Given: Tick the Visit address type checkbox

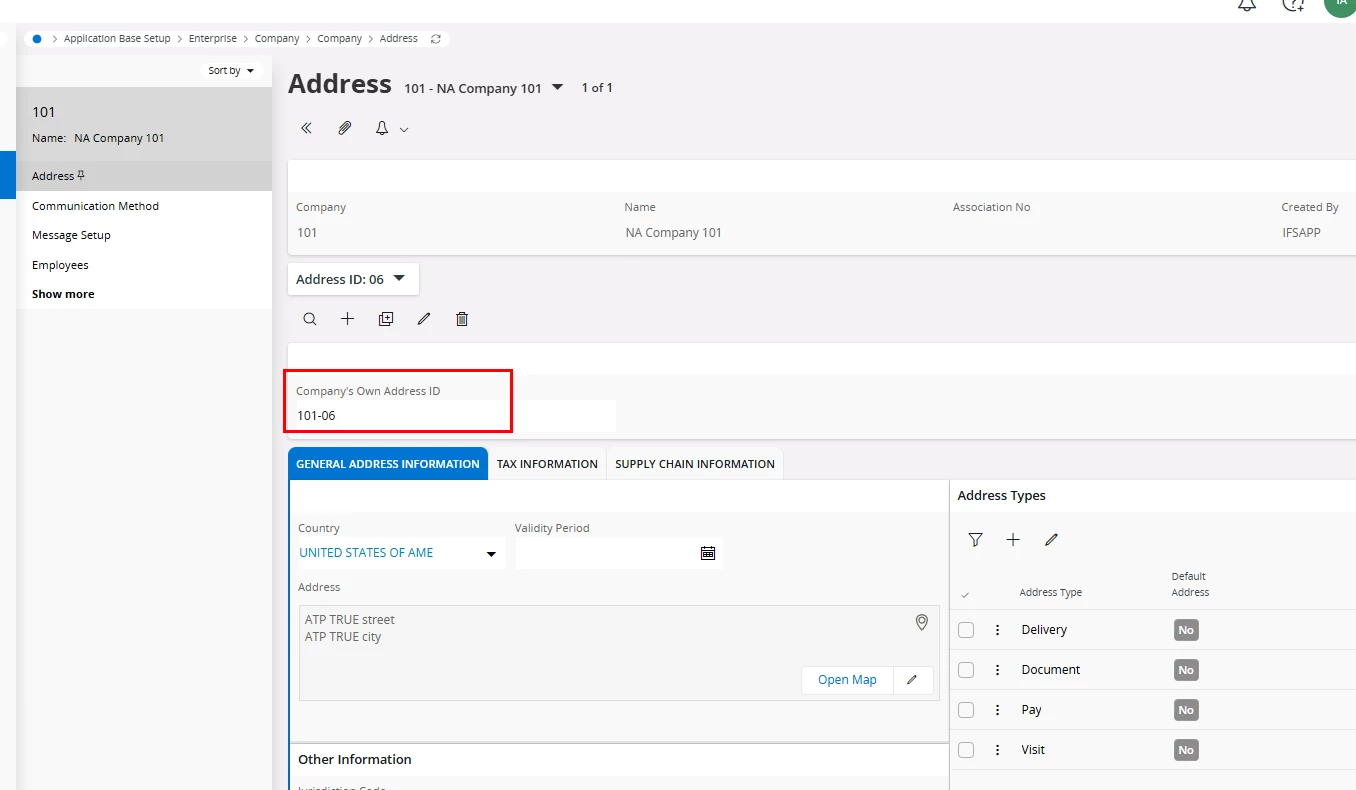Looking at the screenshot, I should (966, 750).
